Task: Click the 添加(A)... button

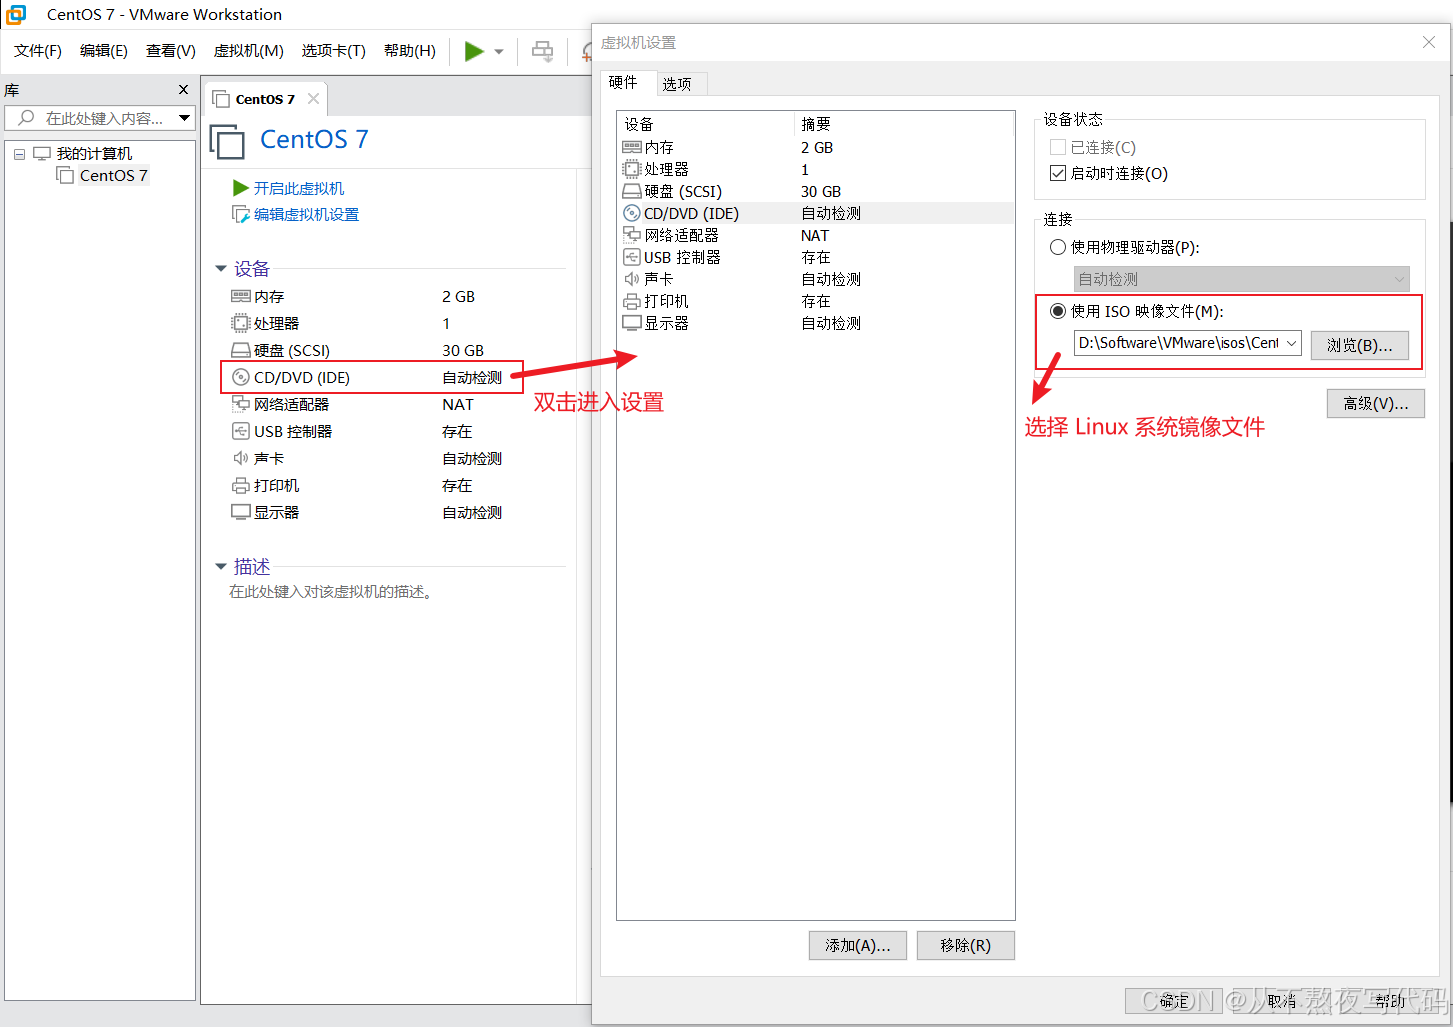Action: click(x=858, y=946)
